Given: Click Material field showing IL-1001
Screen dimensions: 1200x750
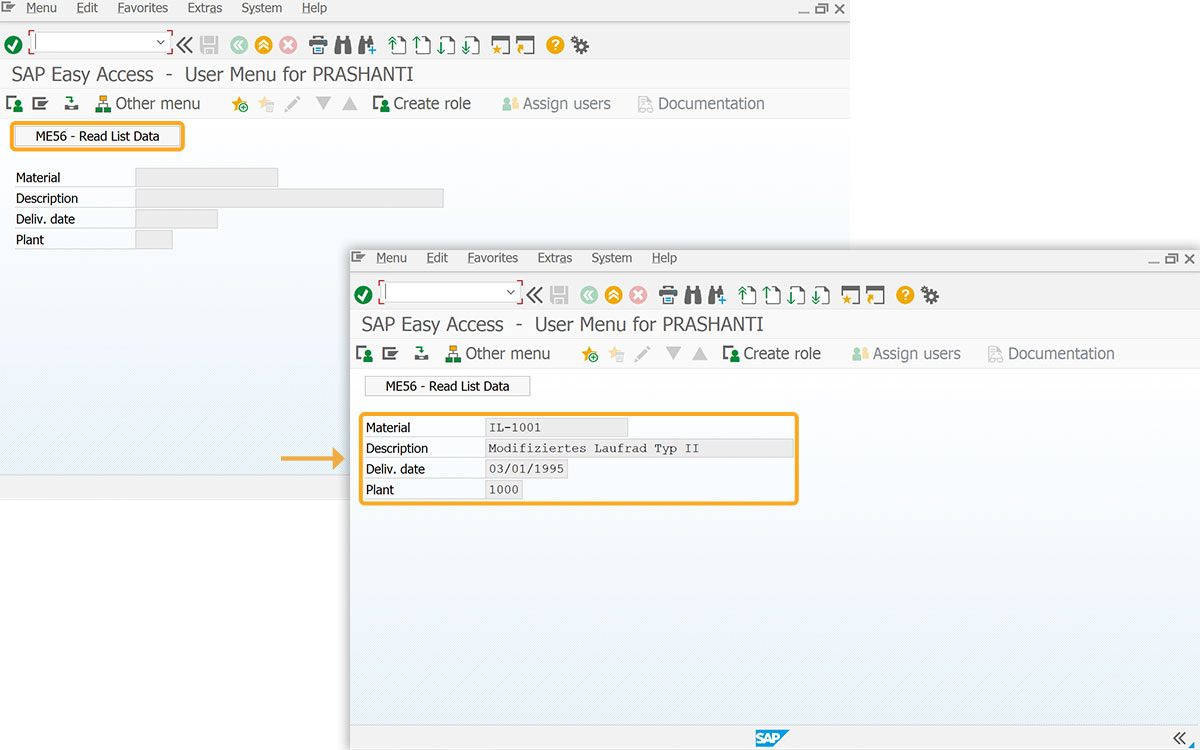Looking at the screenshot, I should pyautogui.click(x=557, y=427).
